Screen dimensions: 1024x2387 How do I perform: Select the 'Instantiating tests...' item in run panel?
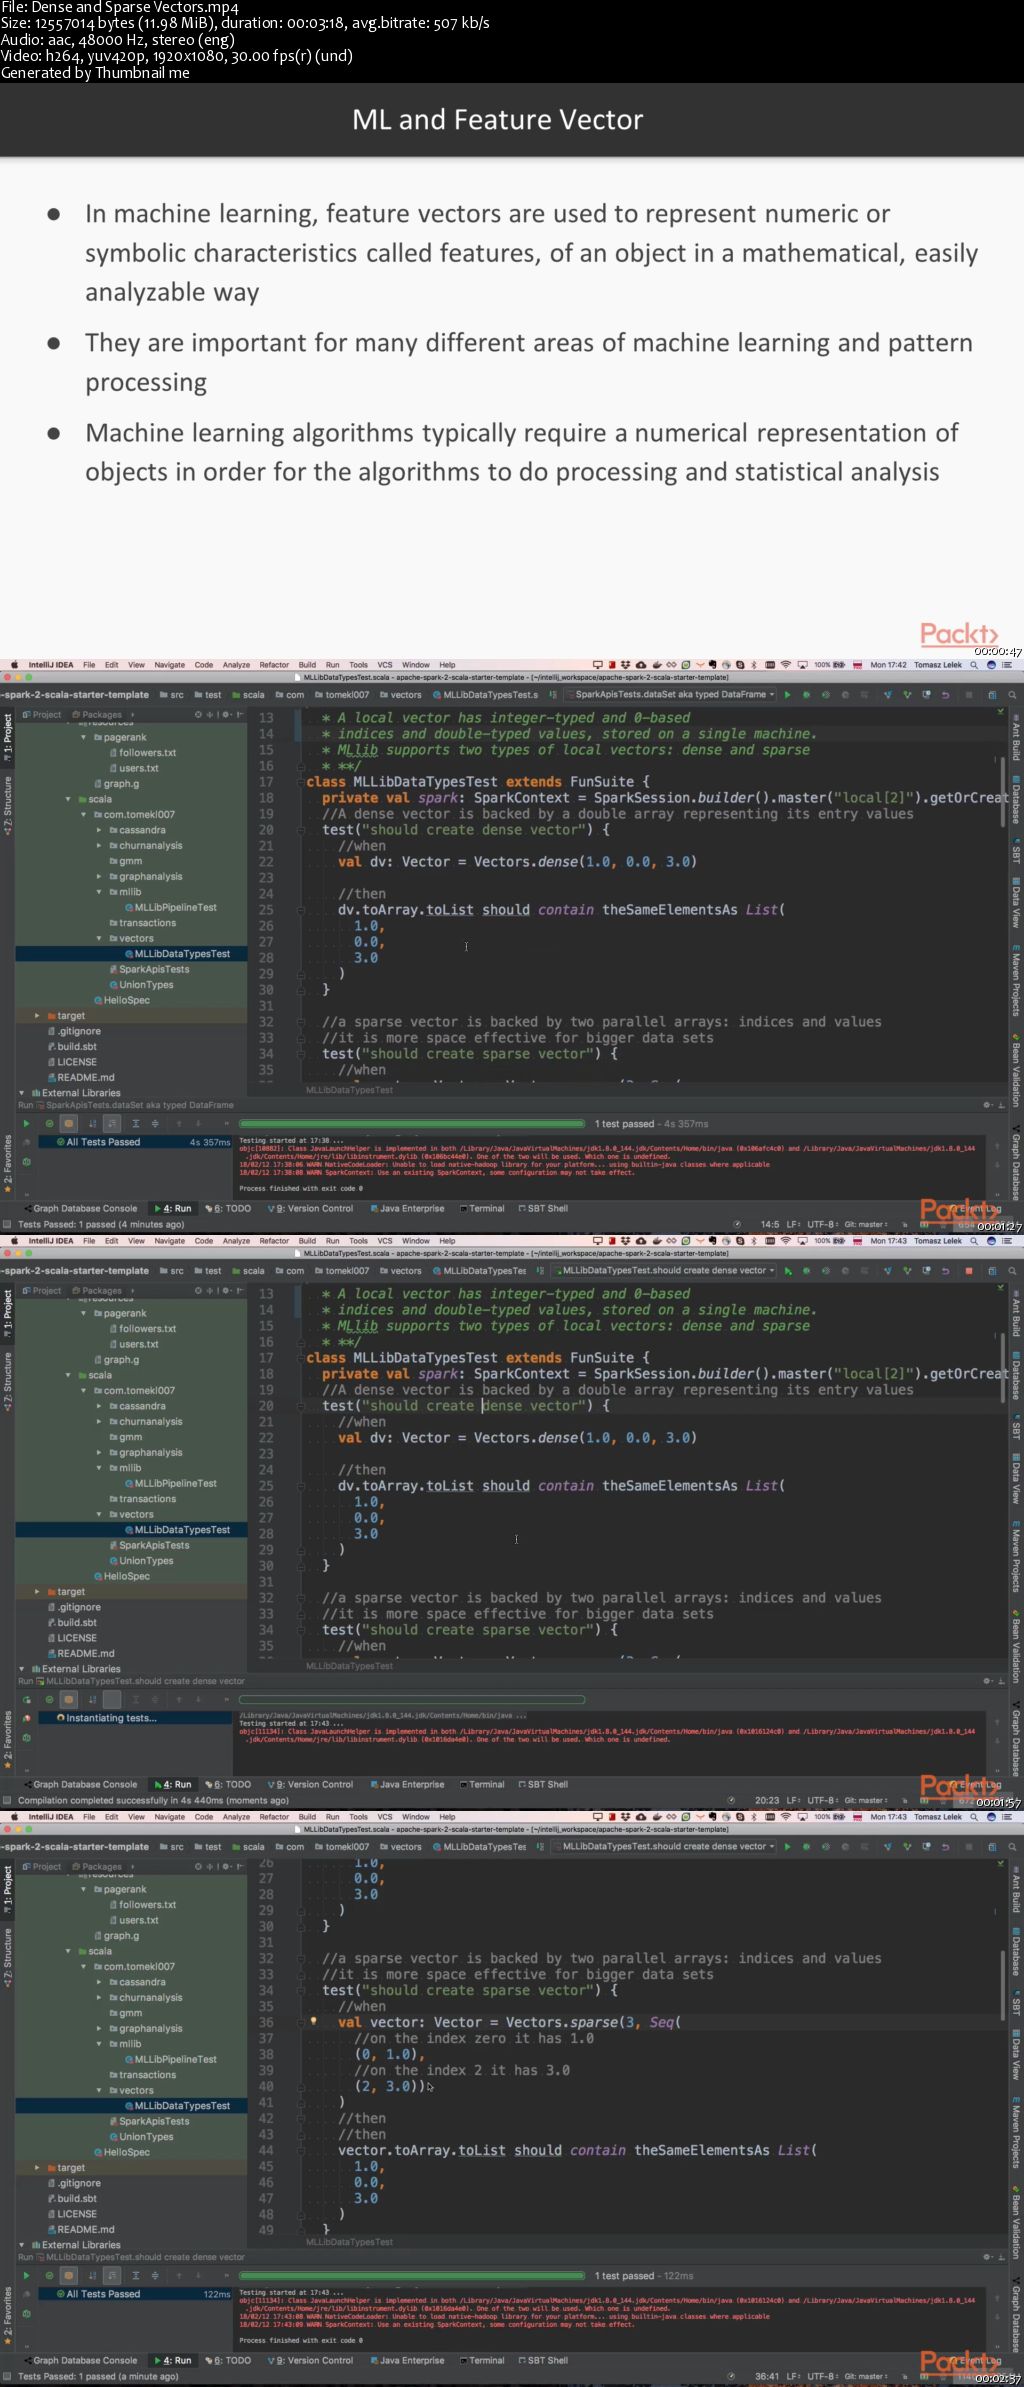[x=111, y=1718]
